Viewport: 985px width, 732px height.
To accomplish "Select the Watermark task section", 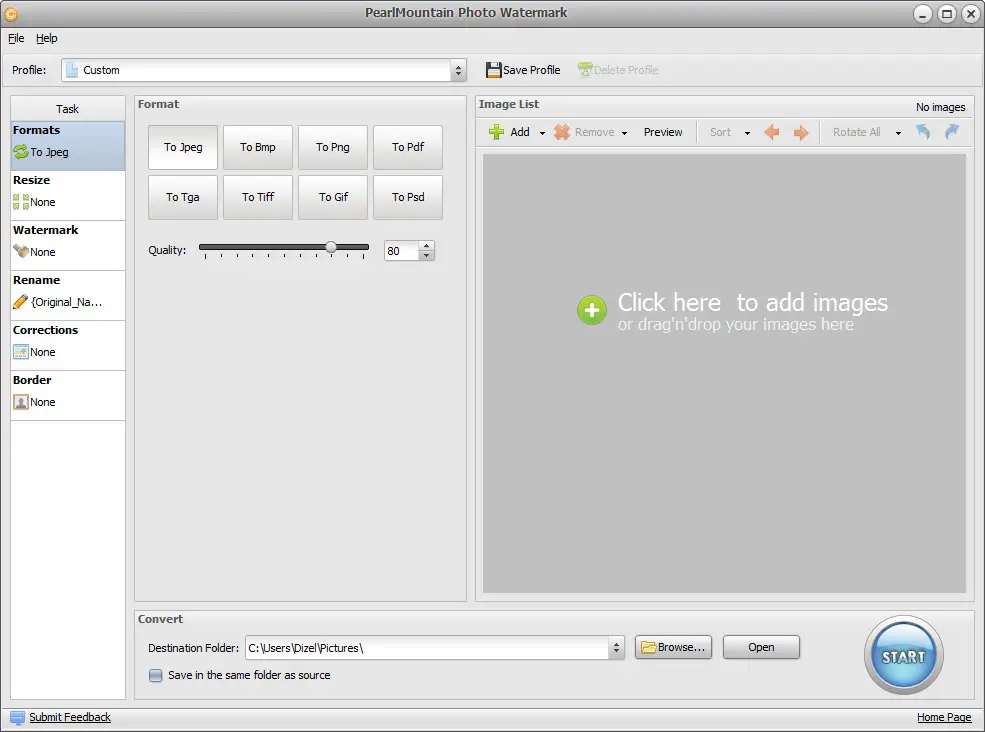I will pos(68,246).
